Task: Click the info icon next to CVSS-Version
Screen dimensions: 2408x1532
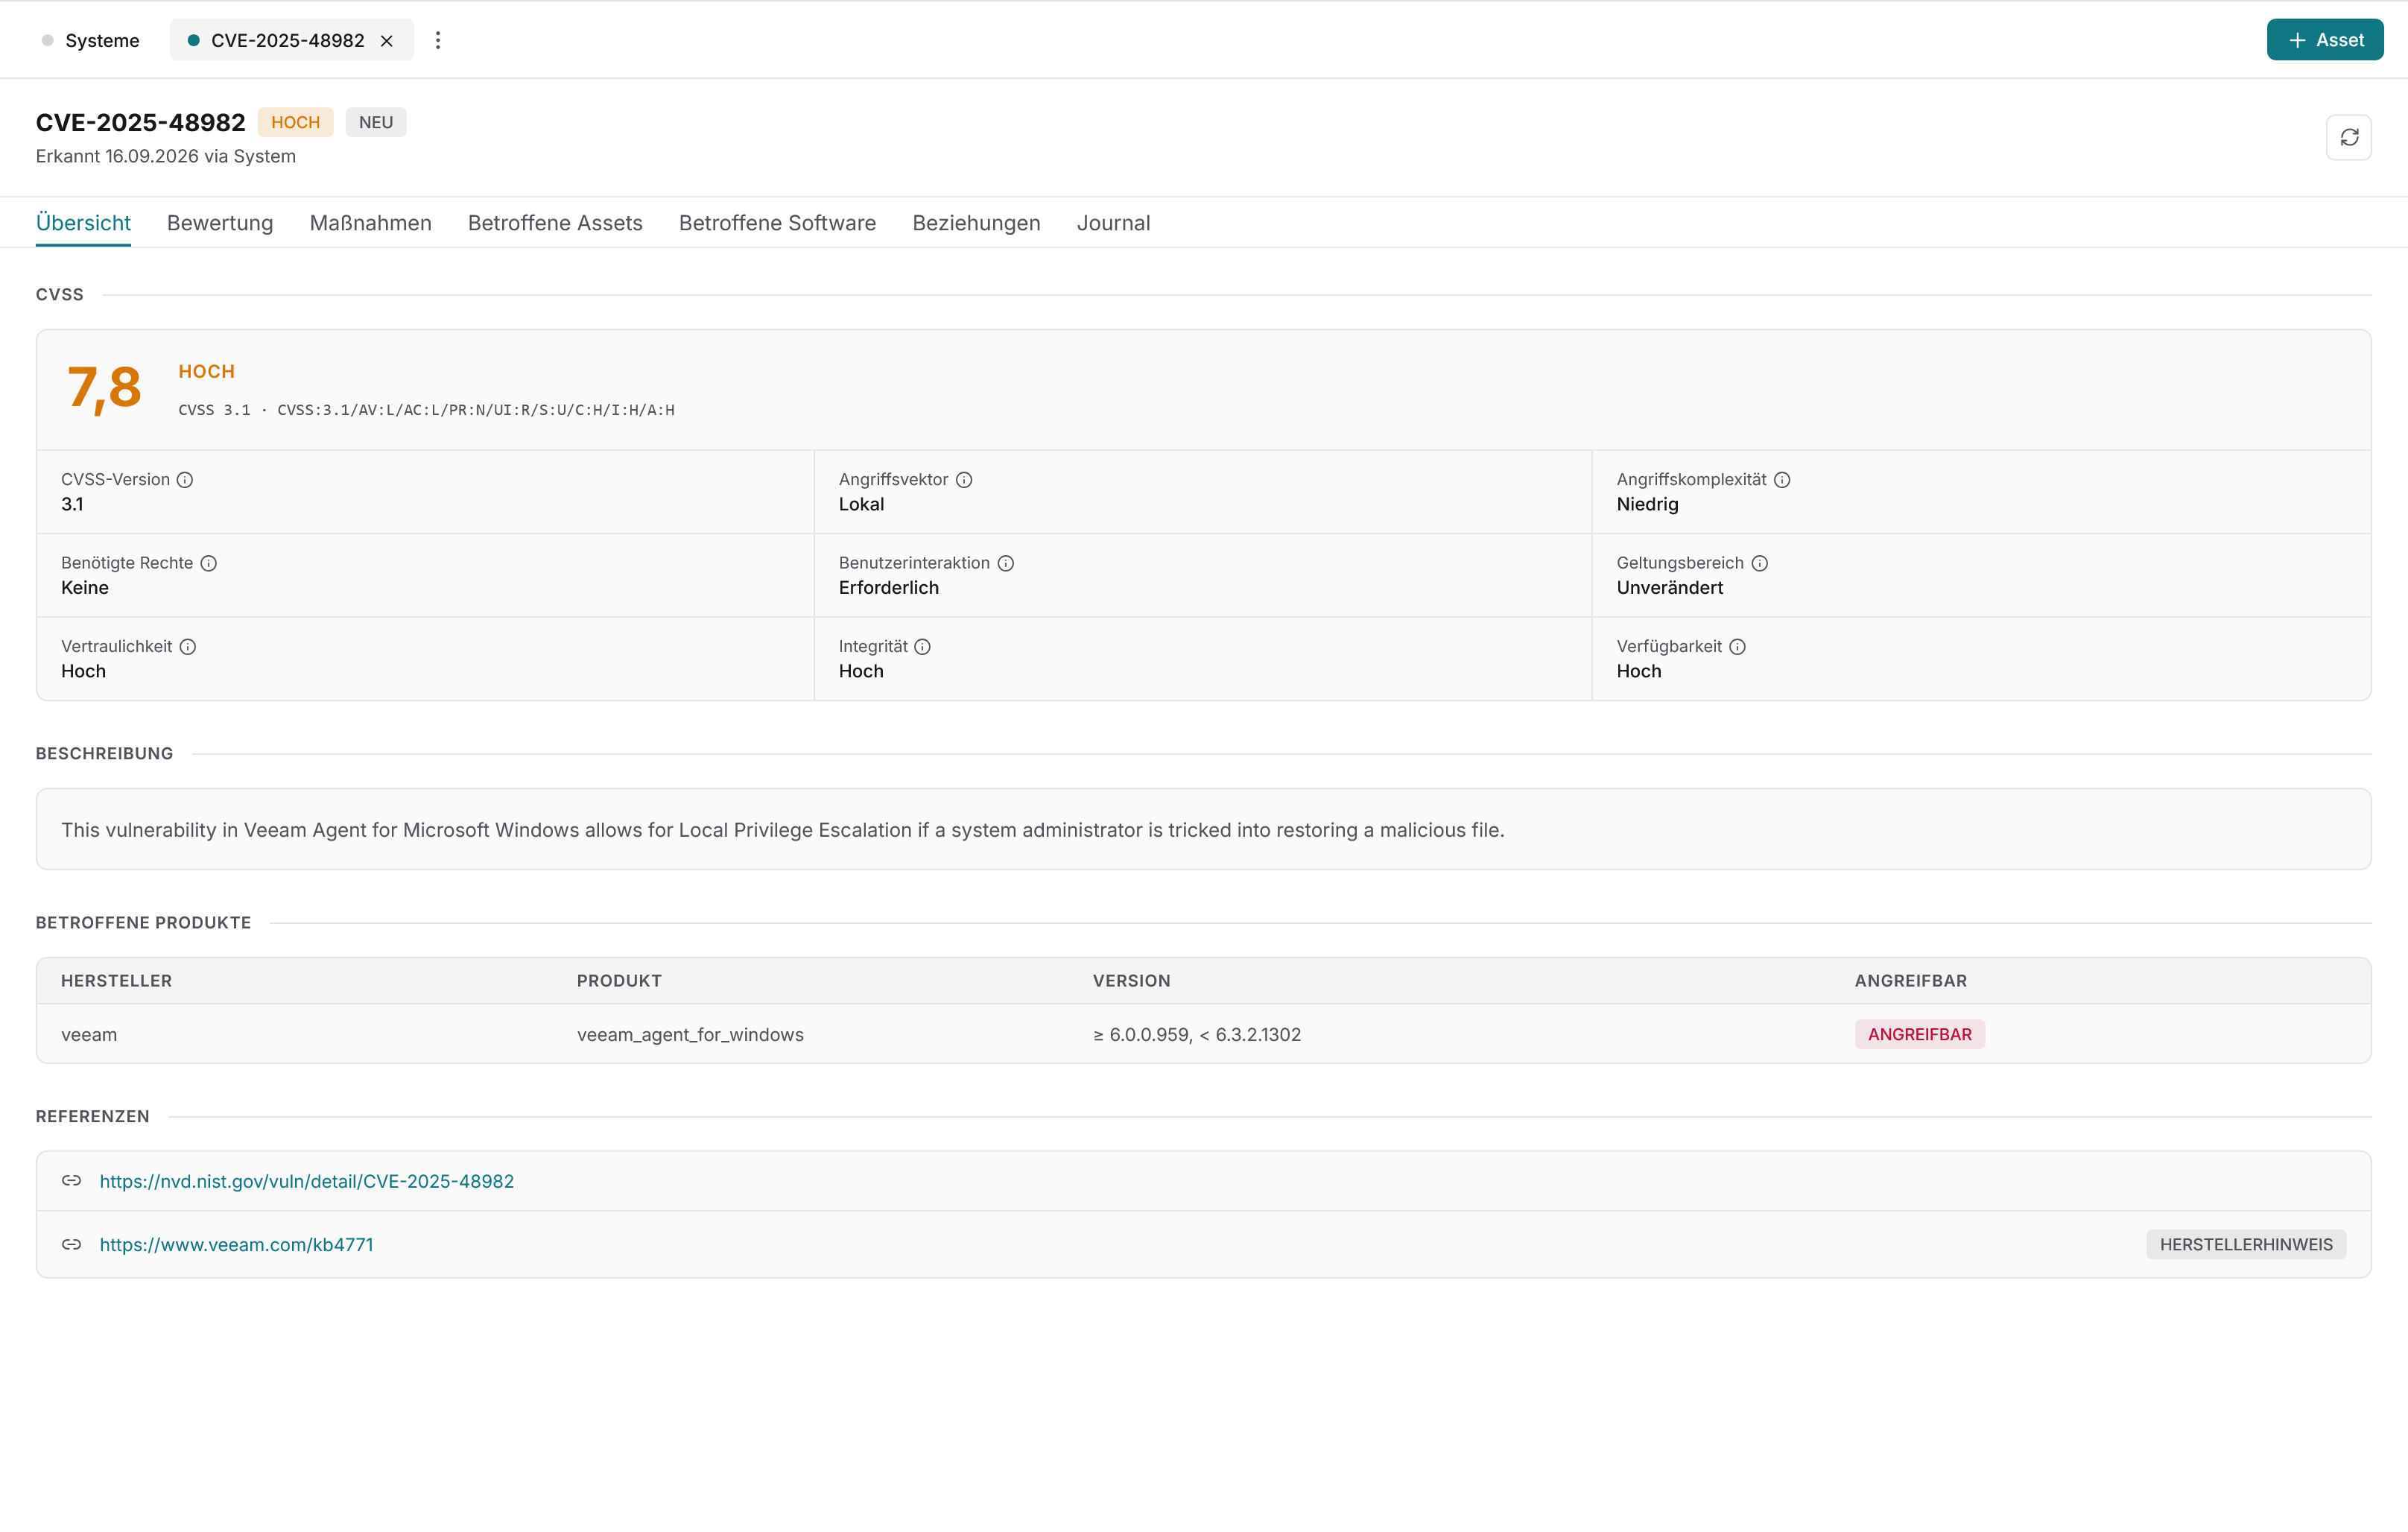Action: (185, 480)
